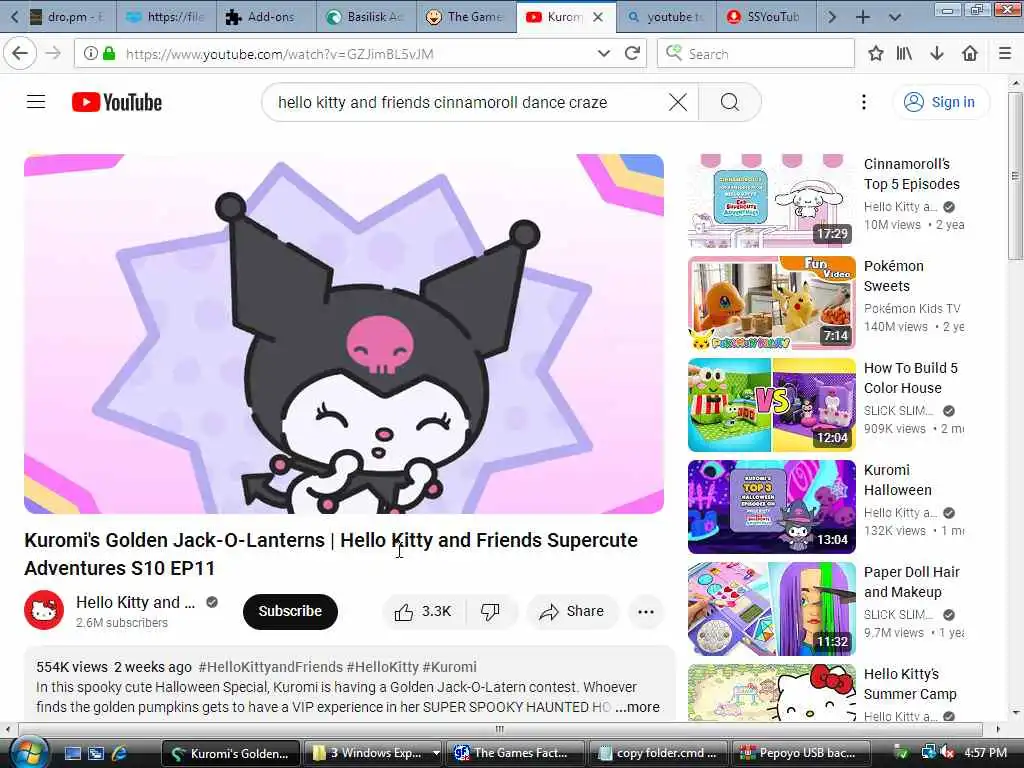
Task: Show site information icon in address bar
Action: 91,54
